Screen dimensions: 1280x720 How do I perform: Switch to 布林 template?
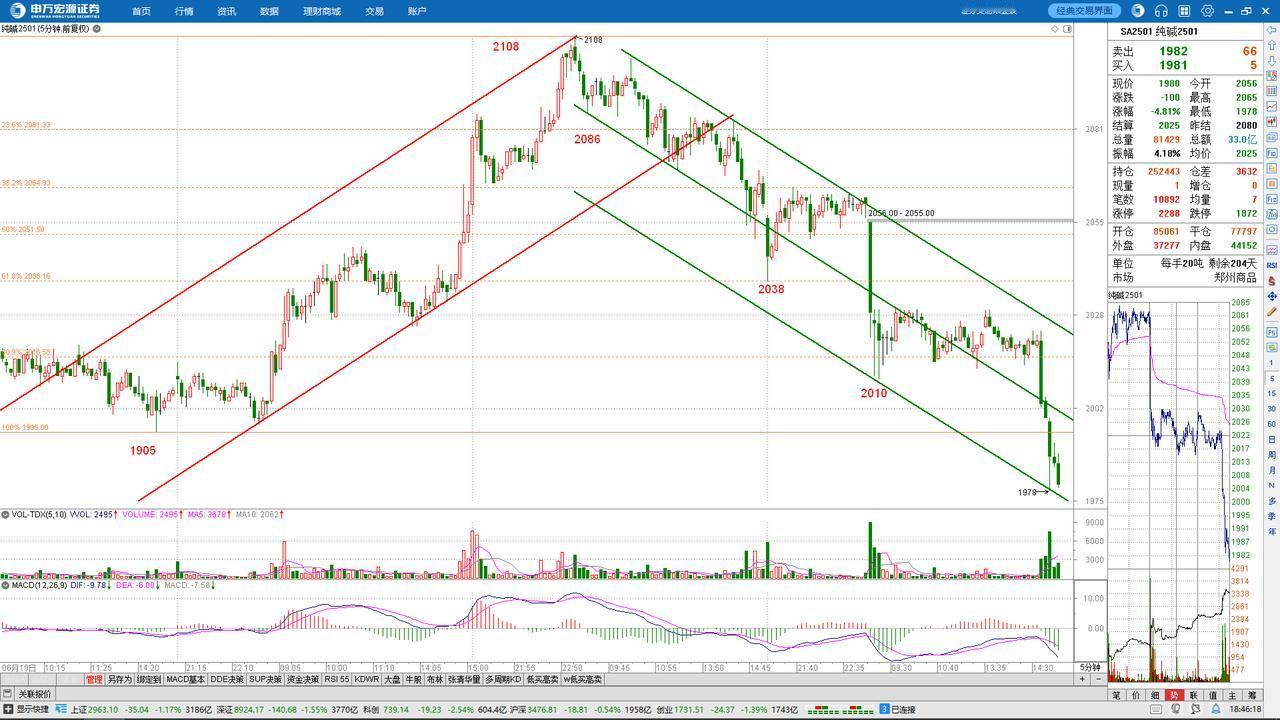tap(435, 679)
